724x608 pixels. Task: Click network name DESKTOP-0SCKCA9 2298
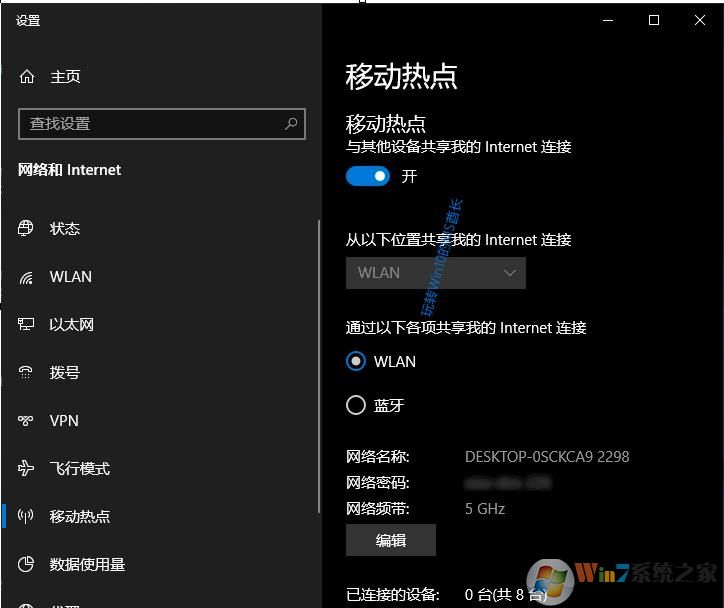coord(547,457)
